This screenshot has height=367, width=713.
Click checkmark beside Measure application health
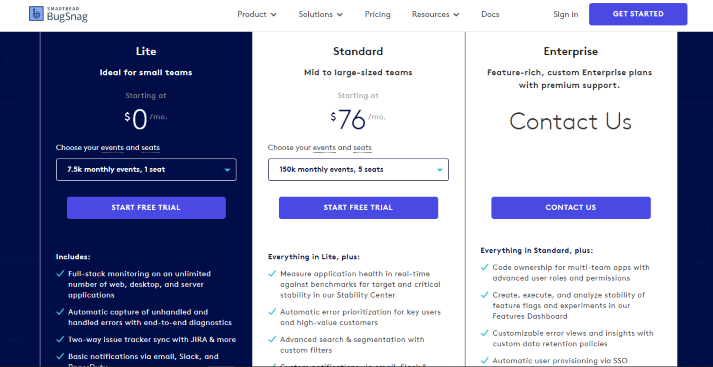click(272, 274)
